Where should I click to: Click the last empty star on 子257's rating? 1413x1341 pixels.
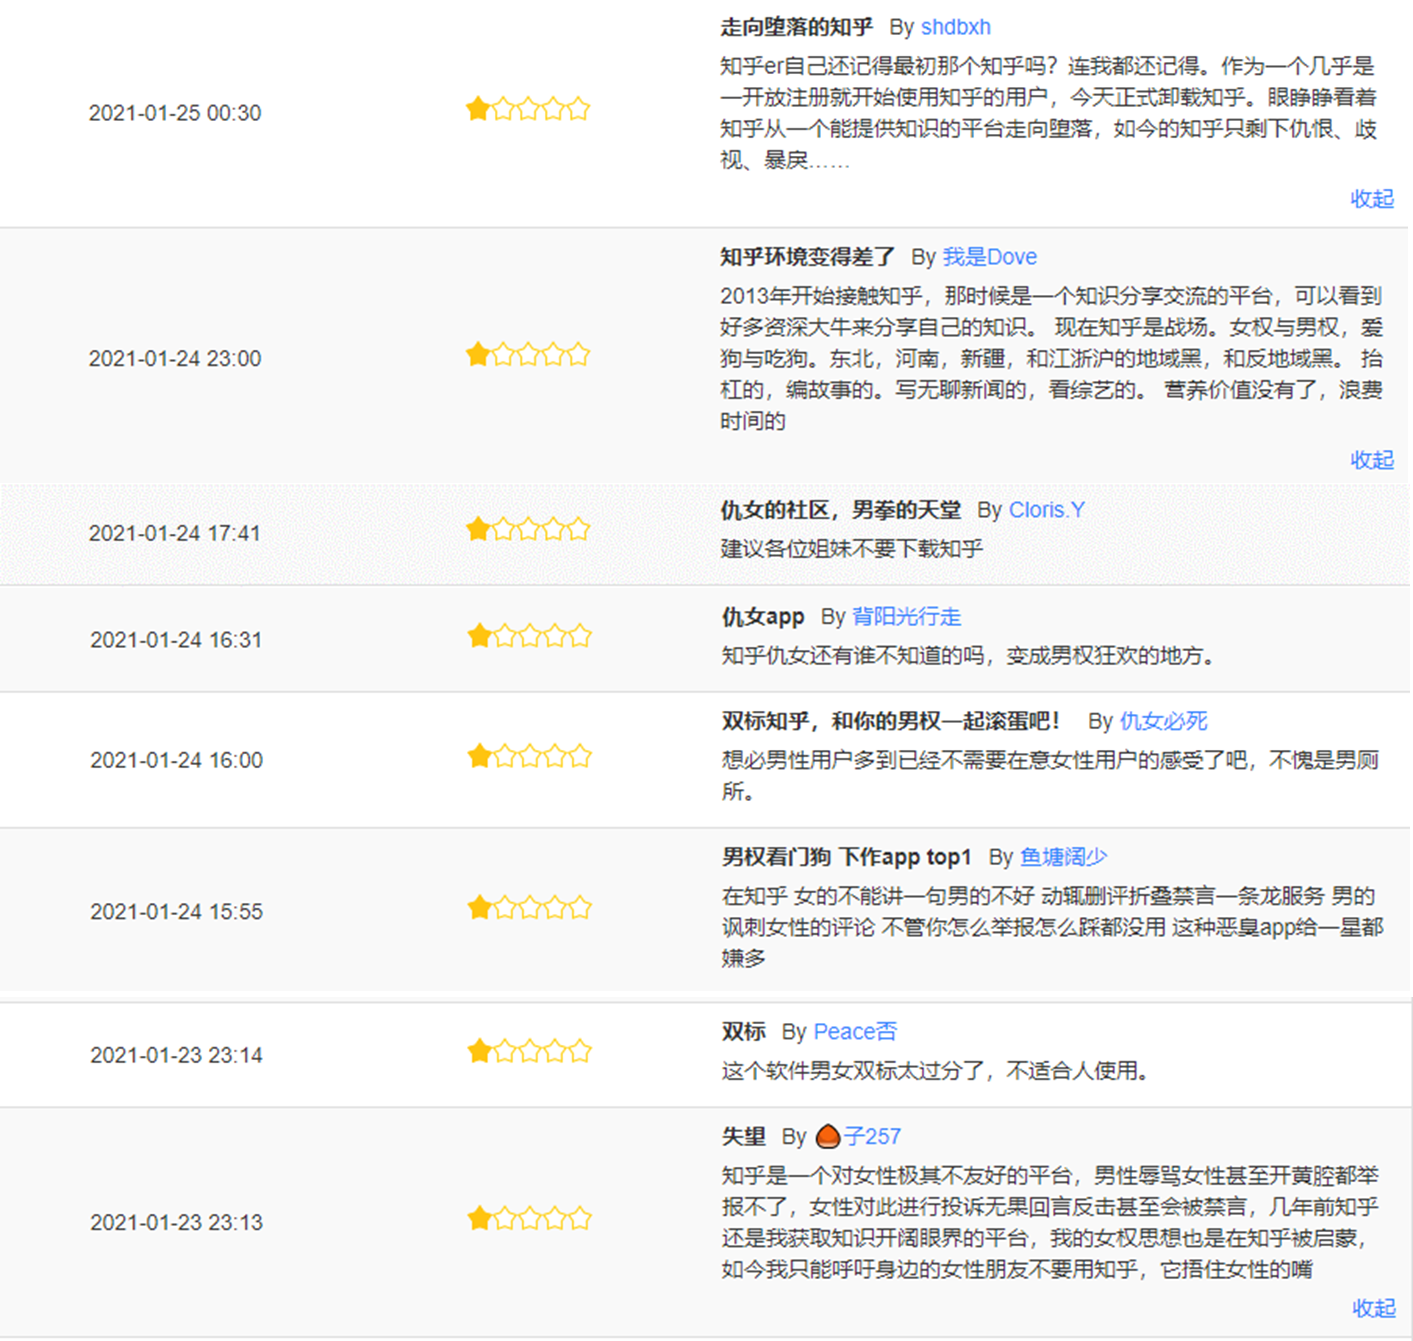[581, 1218]
